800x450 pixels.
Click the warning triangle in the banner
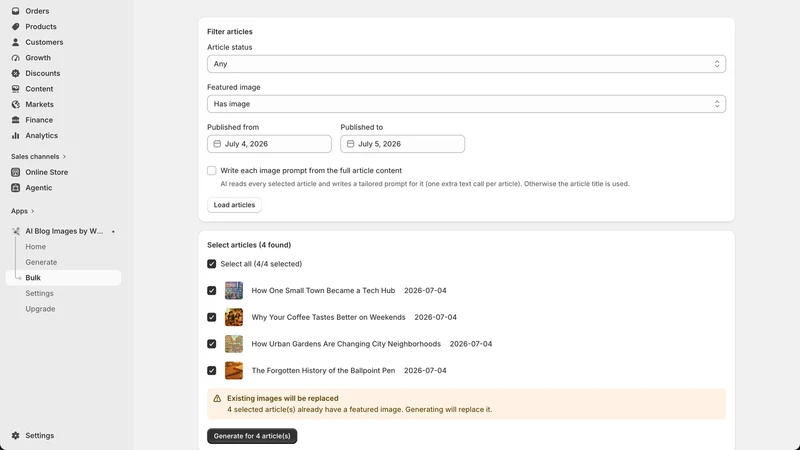pyautogui.click(x=217, y=398)
